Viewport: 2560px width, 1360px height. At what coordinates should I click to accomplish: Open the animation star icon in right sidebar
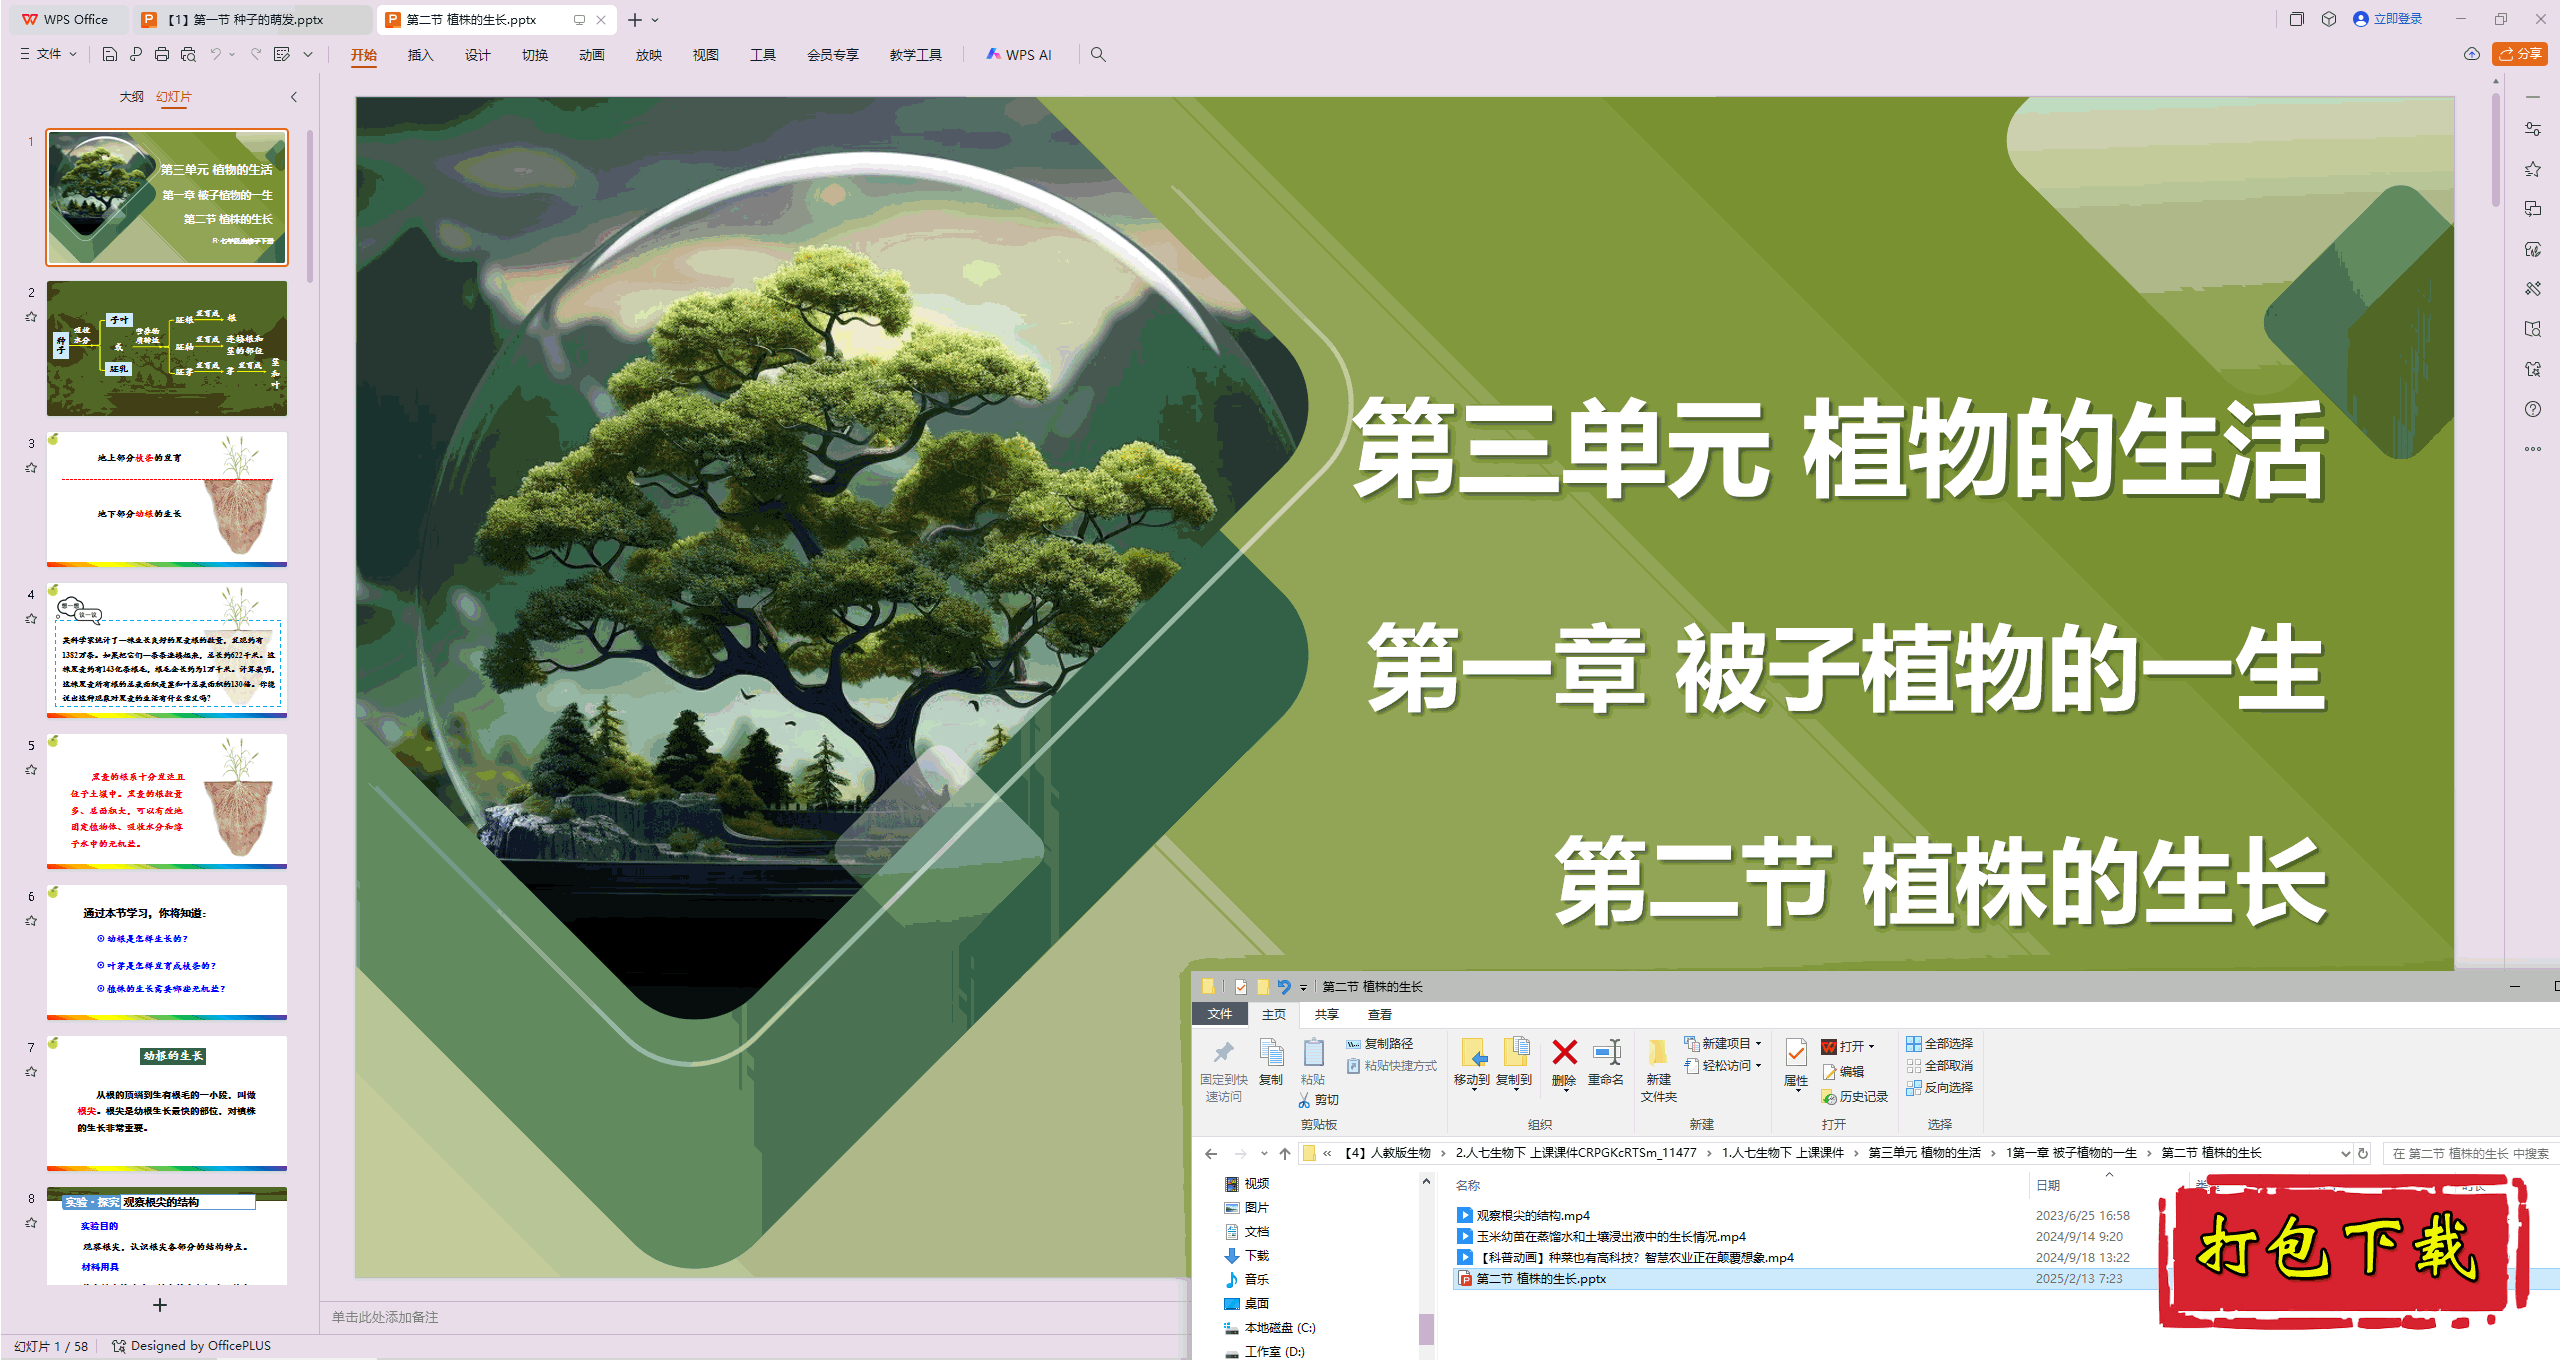click(x=2533, y=169)
